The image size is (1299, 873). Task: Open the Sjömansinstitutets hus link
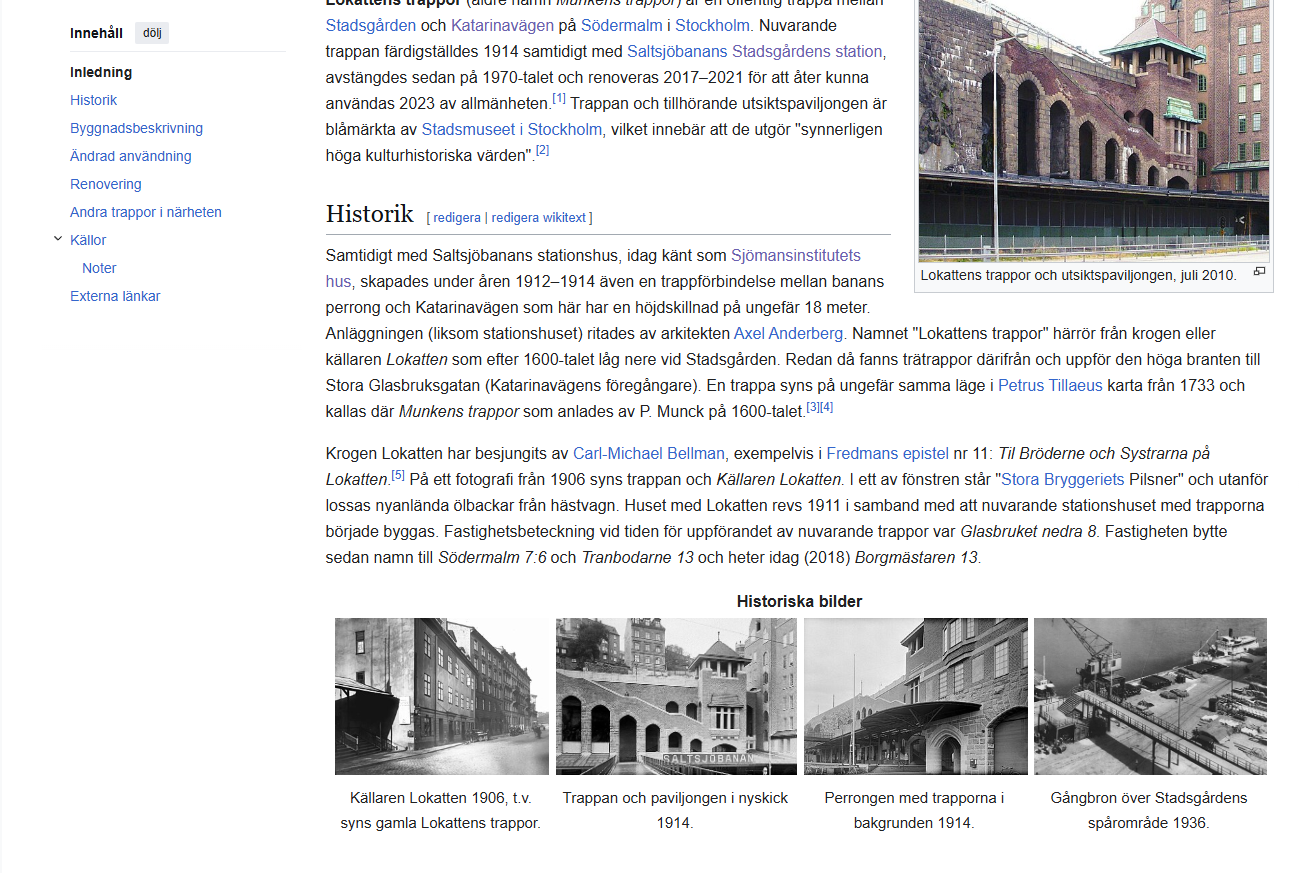[795, 255]
